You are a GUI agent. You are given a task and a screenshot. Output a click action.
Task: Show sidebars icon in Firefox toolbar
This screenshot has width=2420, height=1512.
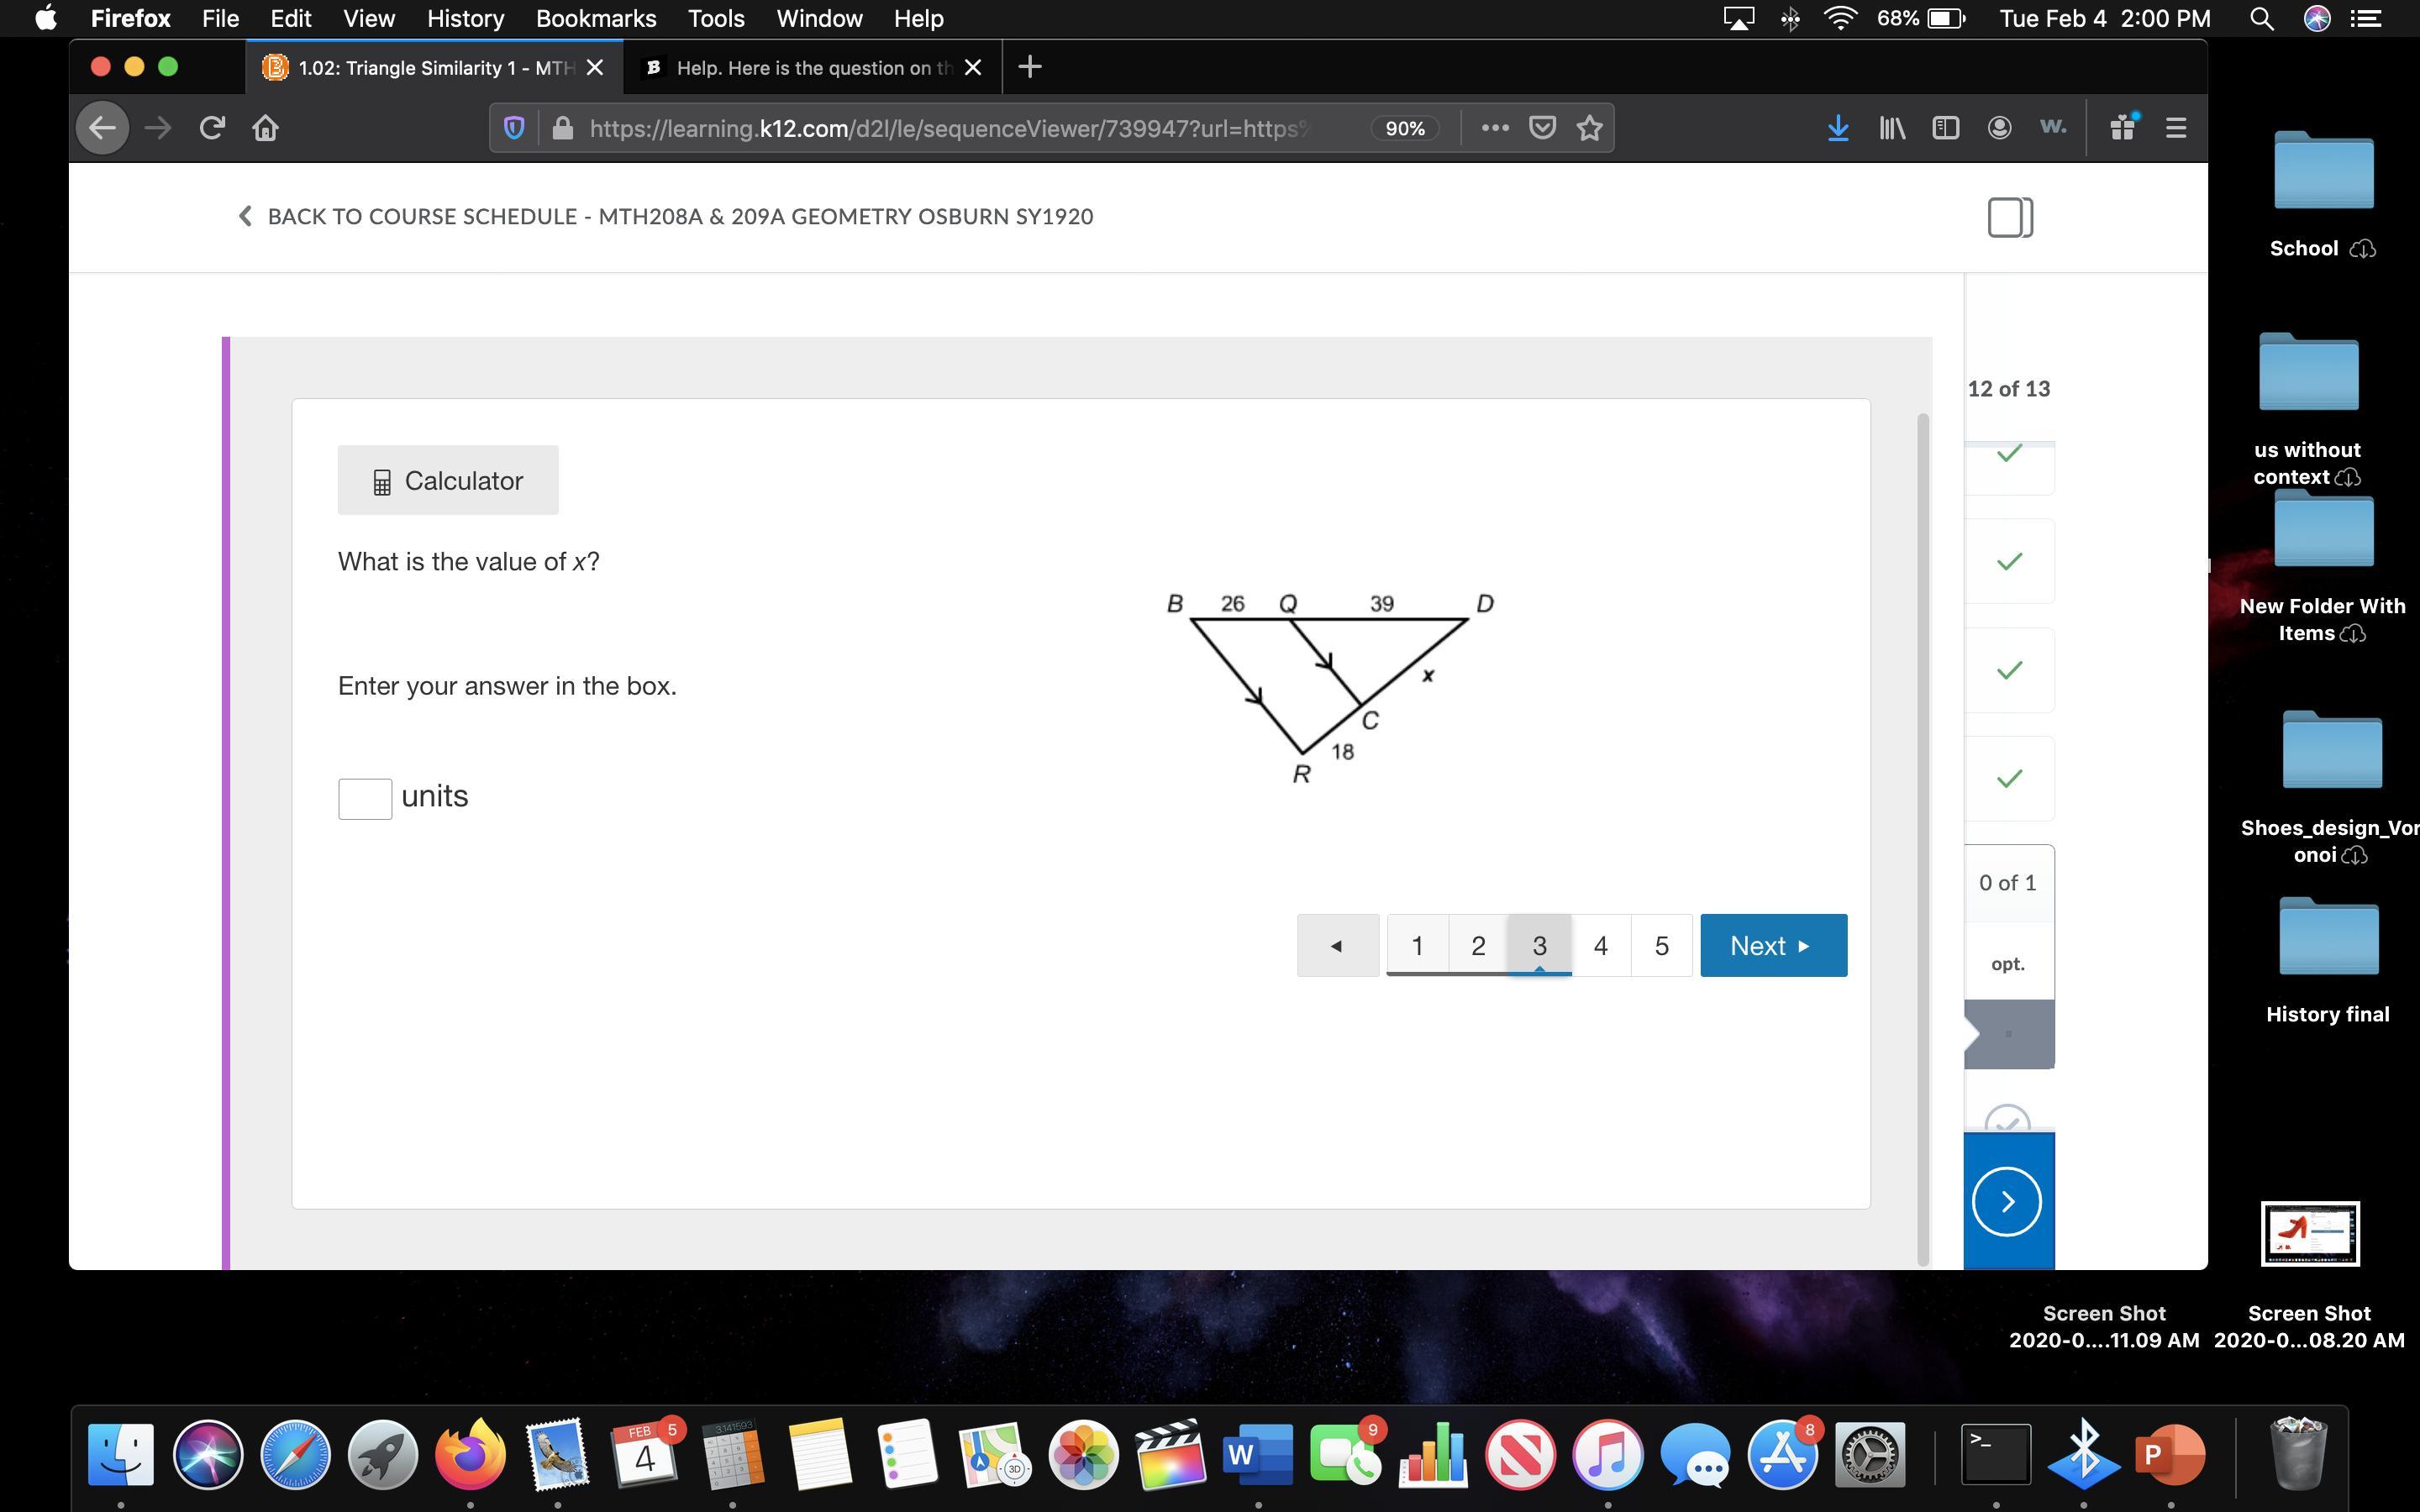1945,128
